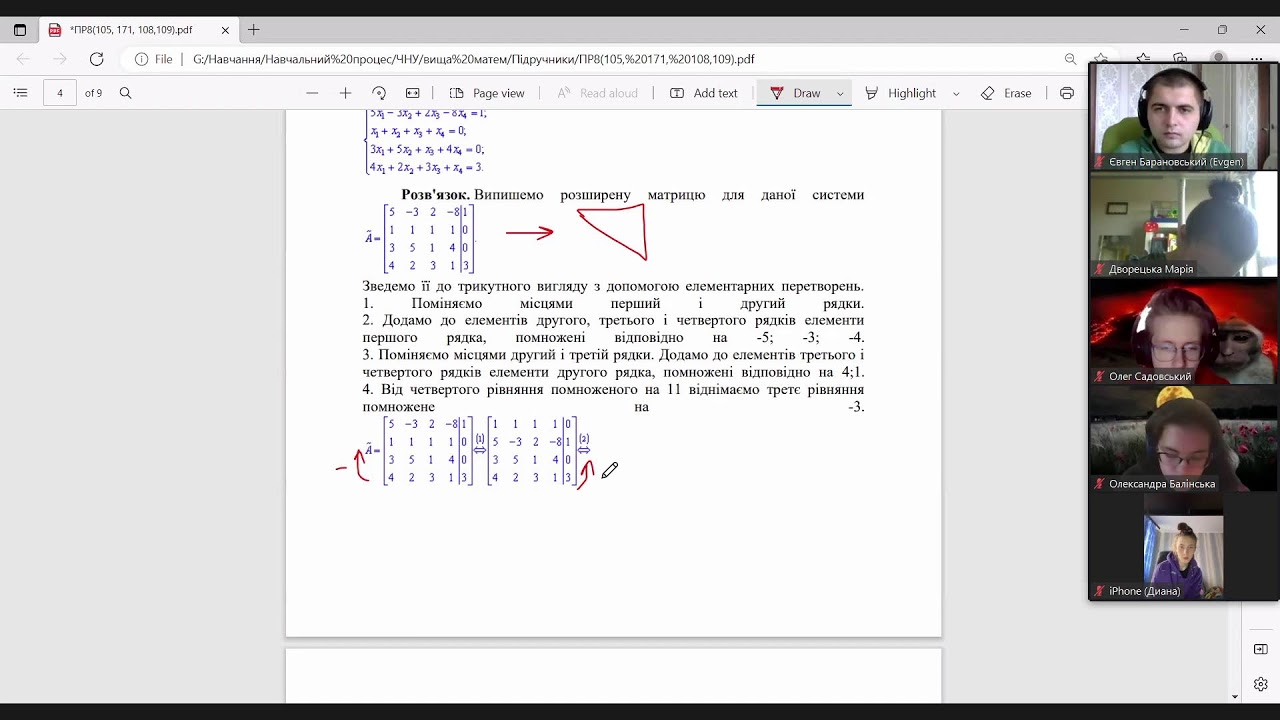Maximize the browser window
This screenshot has height=720, width=1280.
click(1222, 30)
